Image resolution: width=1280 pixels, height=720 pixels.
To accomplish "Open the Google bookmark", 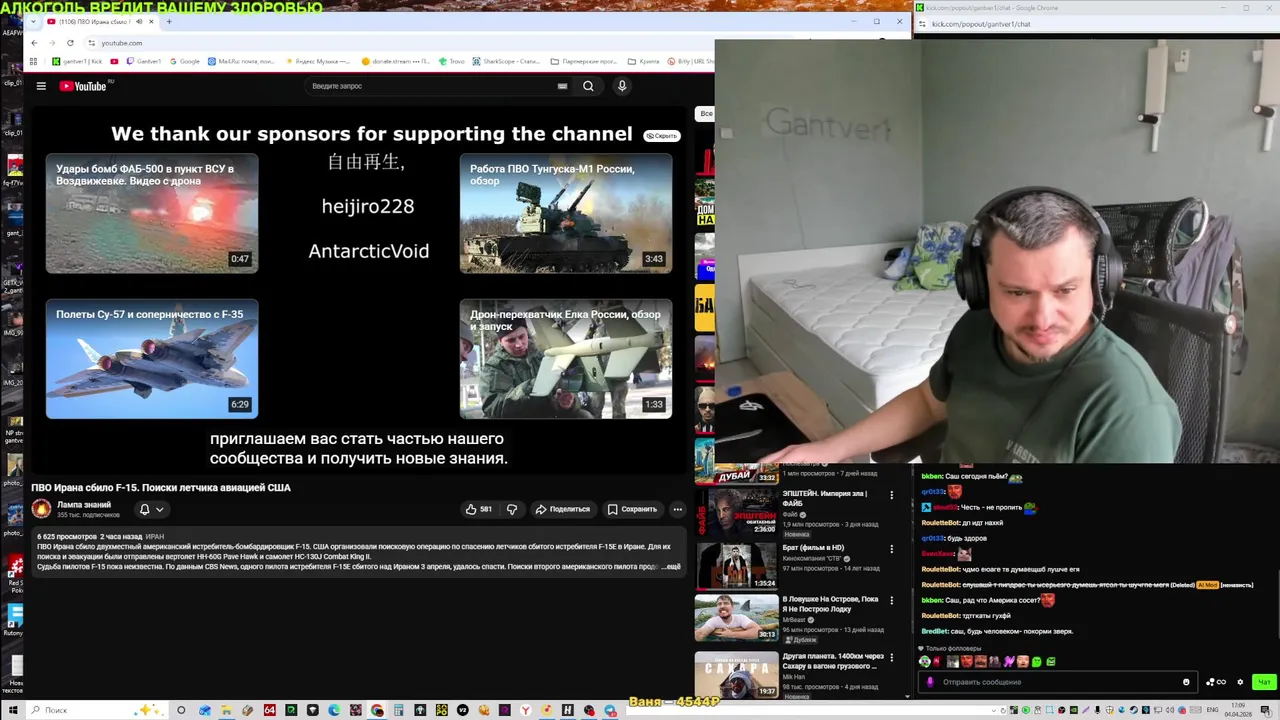I will click(x=184, y=61).
